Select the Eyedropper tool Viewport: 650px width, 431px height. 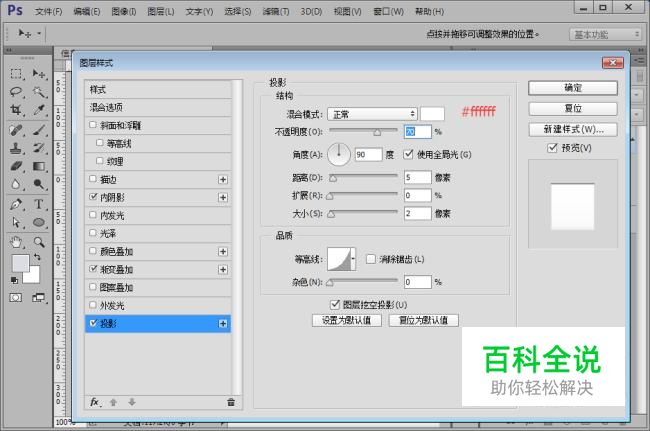39,110
